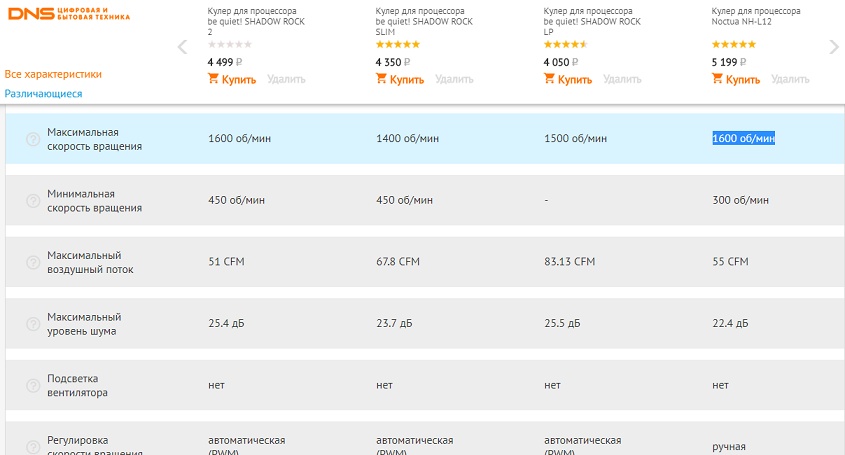Click the help icon beside Максимальный уровень шума

(x=32, y=324)
